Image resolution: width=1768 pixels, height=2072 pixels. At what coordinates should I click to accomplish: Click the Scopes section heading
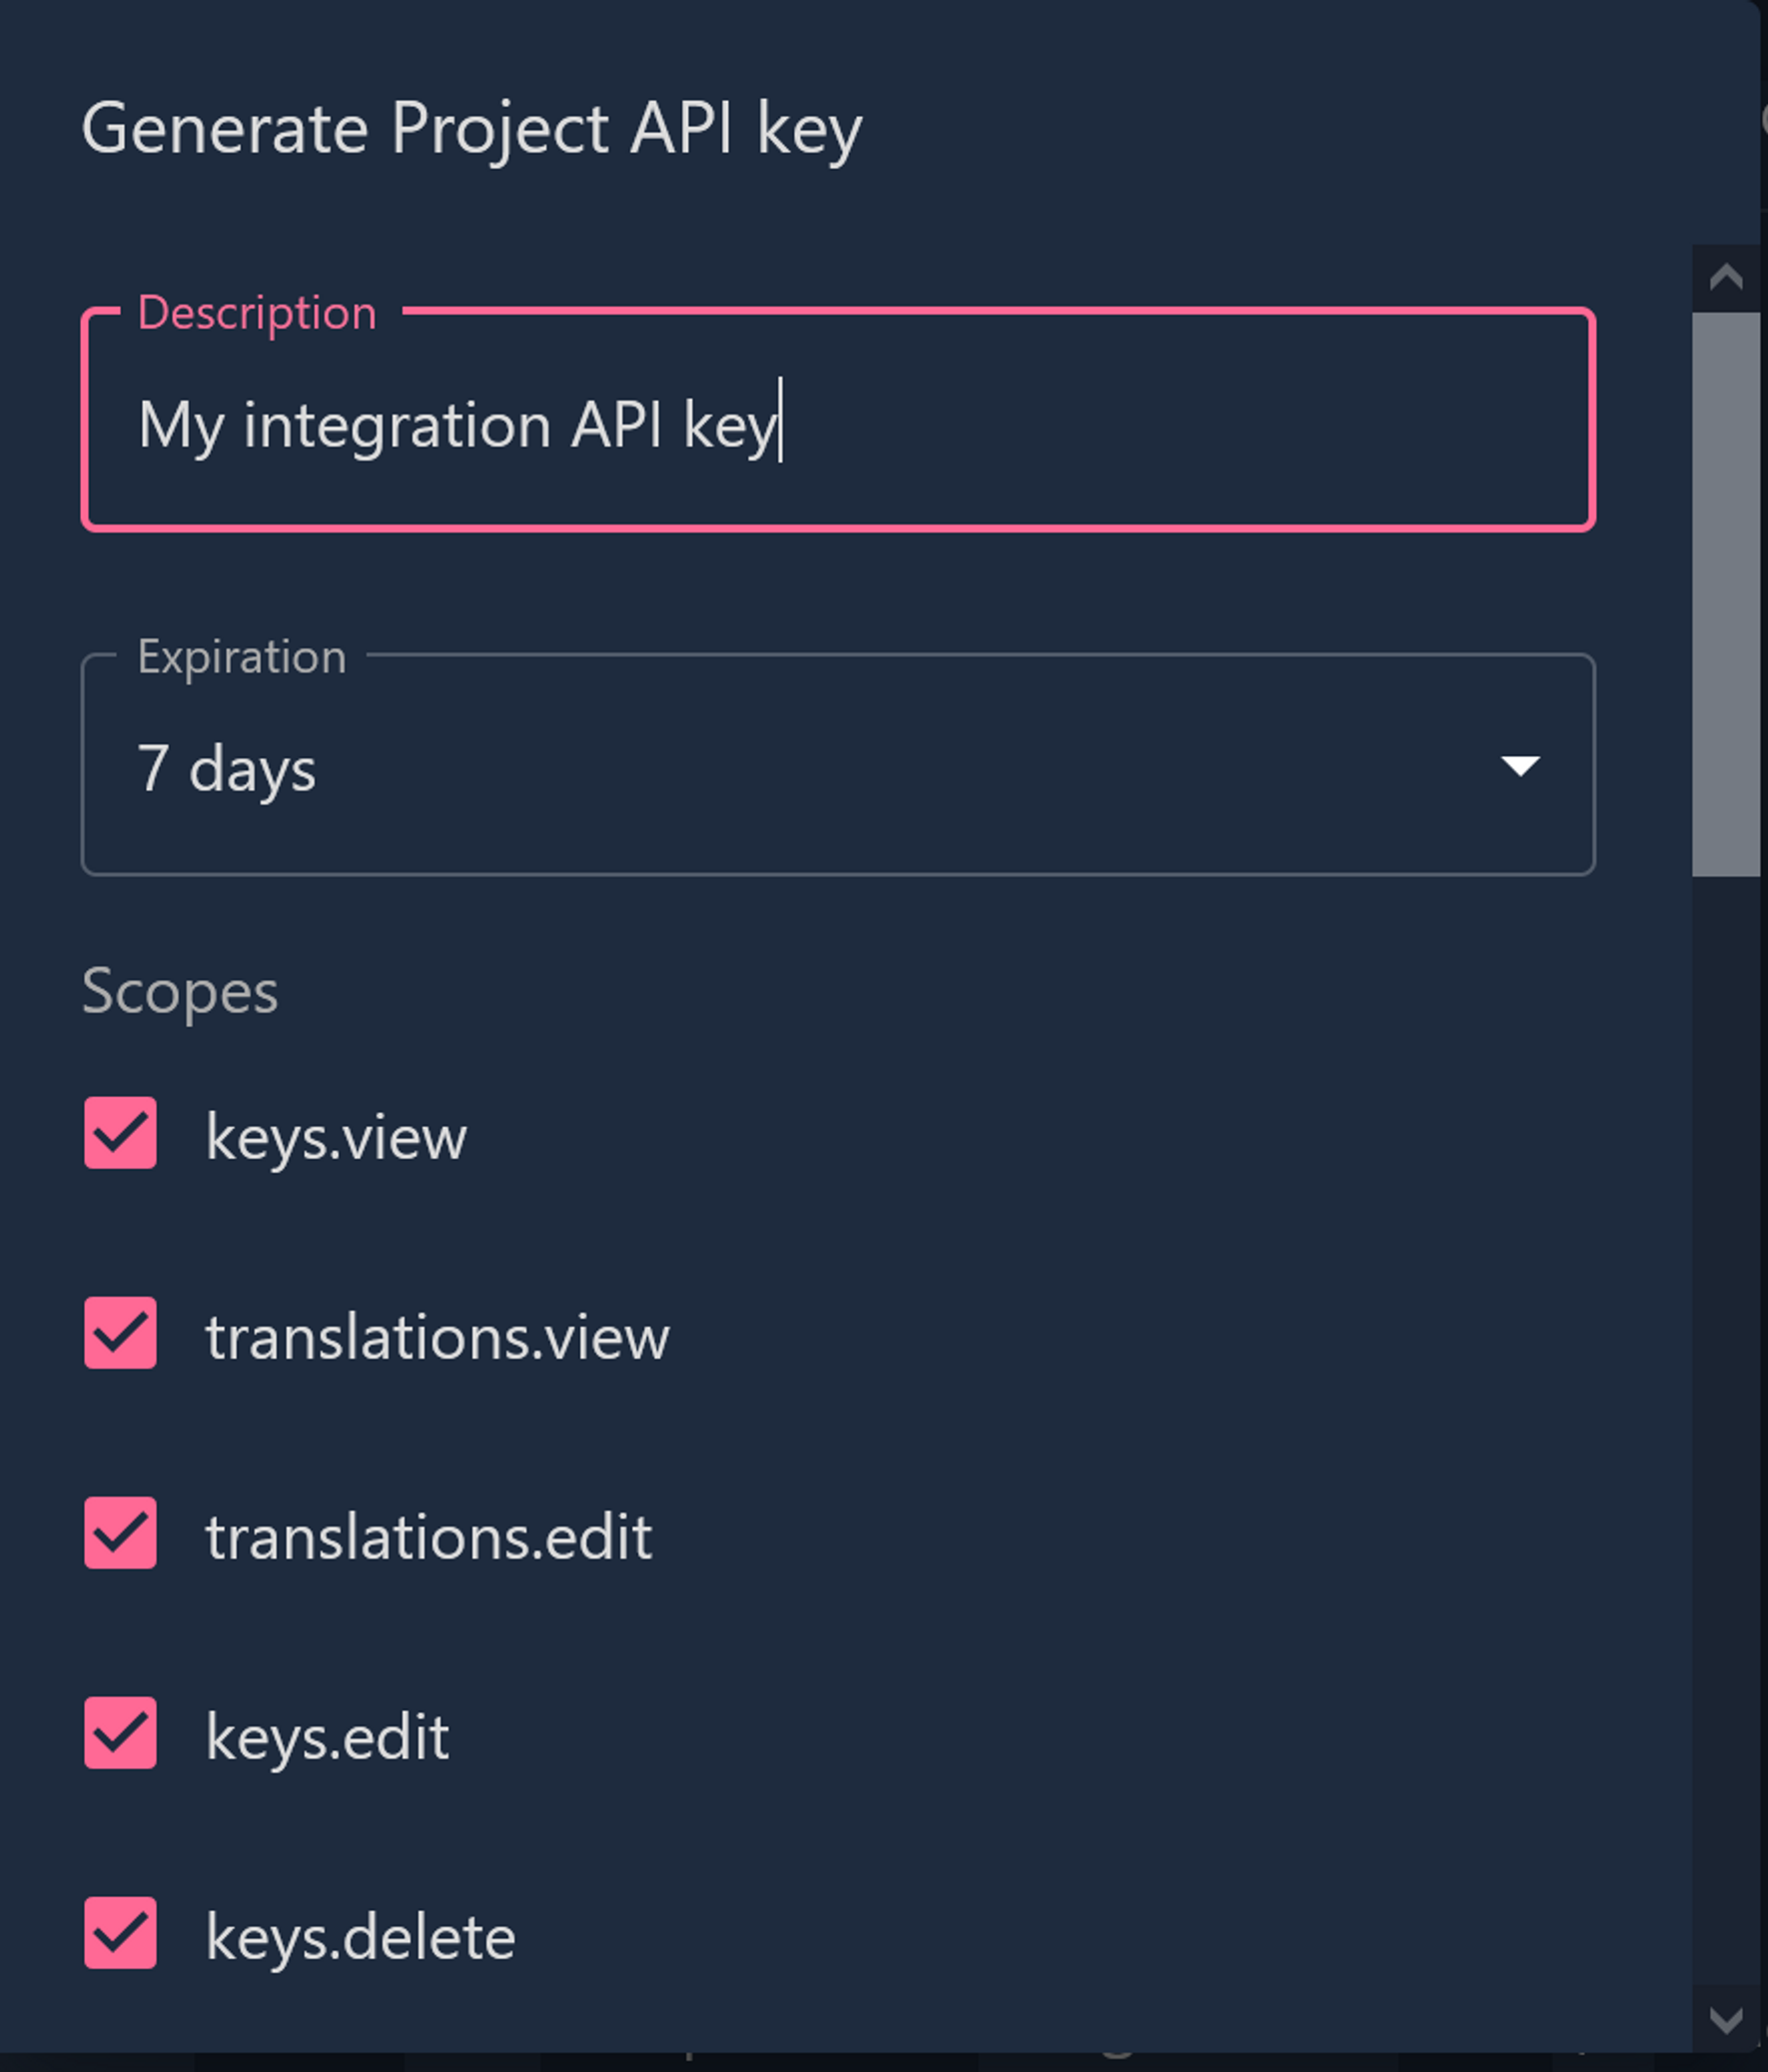[180, 992]
